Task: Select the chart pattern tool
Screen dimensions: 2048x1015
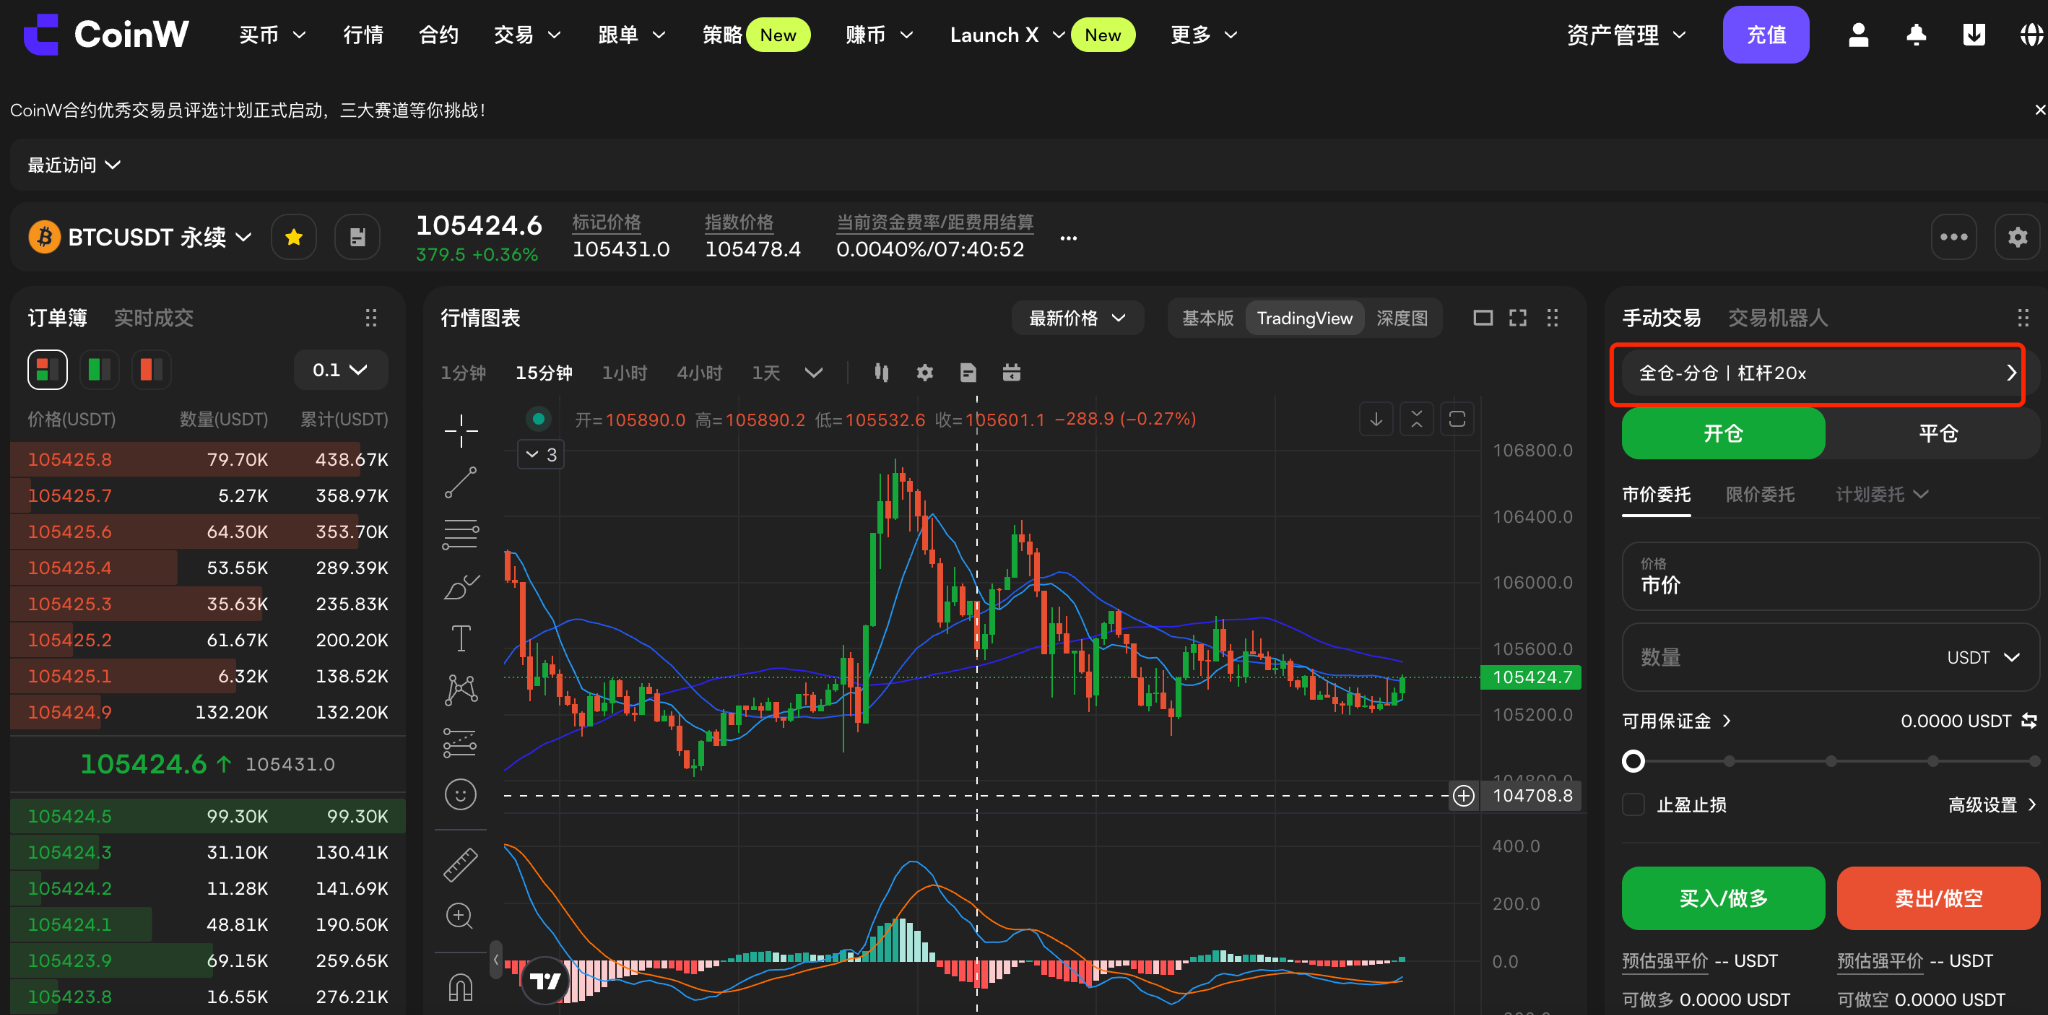Action: click(461, 690)
